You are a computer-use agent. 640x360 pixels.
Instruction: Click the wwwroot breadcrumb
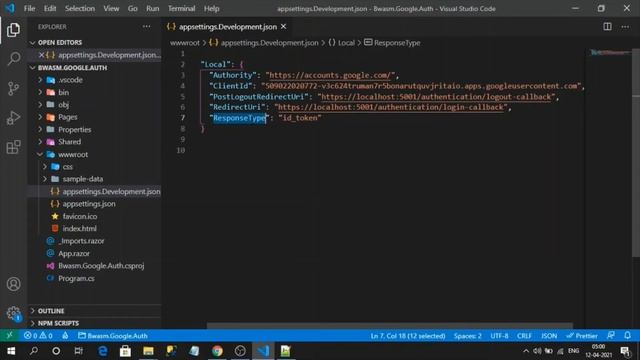(x=185, y=43)
